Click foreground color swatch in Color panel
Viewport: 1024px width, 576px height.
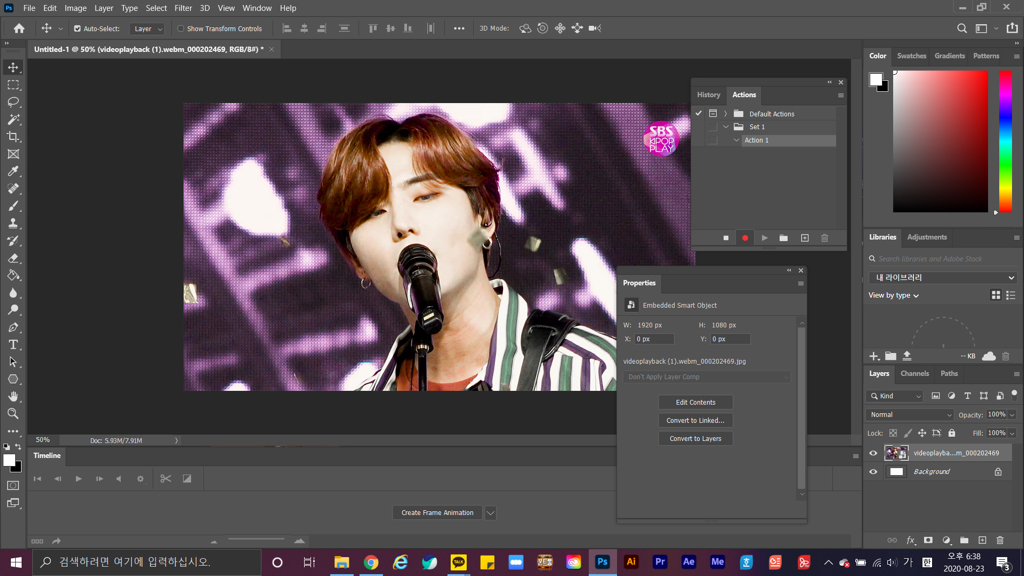876,80
